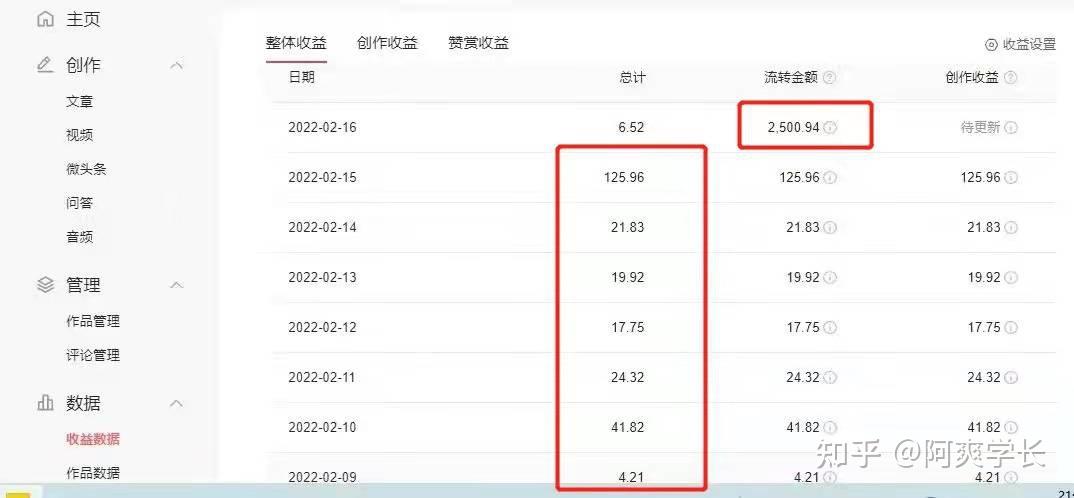The width and height of the screenshot is (1074, 498).
Task: Click the date 2022-02-16
Action: tap(323, 127)
